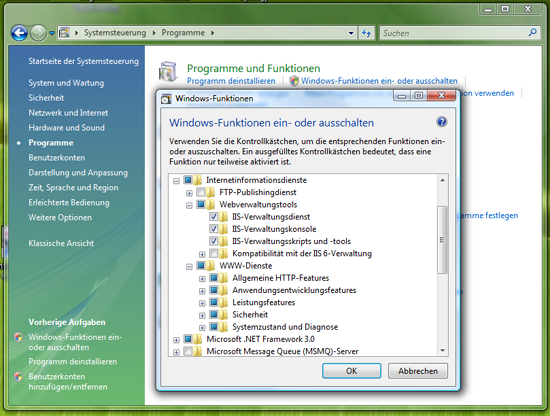The width and height of the screenshot is (550, 416).
Task: Click Systemsteuerung in the address breadcrumb
Action: pyautogui.click(x=115, y=33)
